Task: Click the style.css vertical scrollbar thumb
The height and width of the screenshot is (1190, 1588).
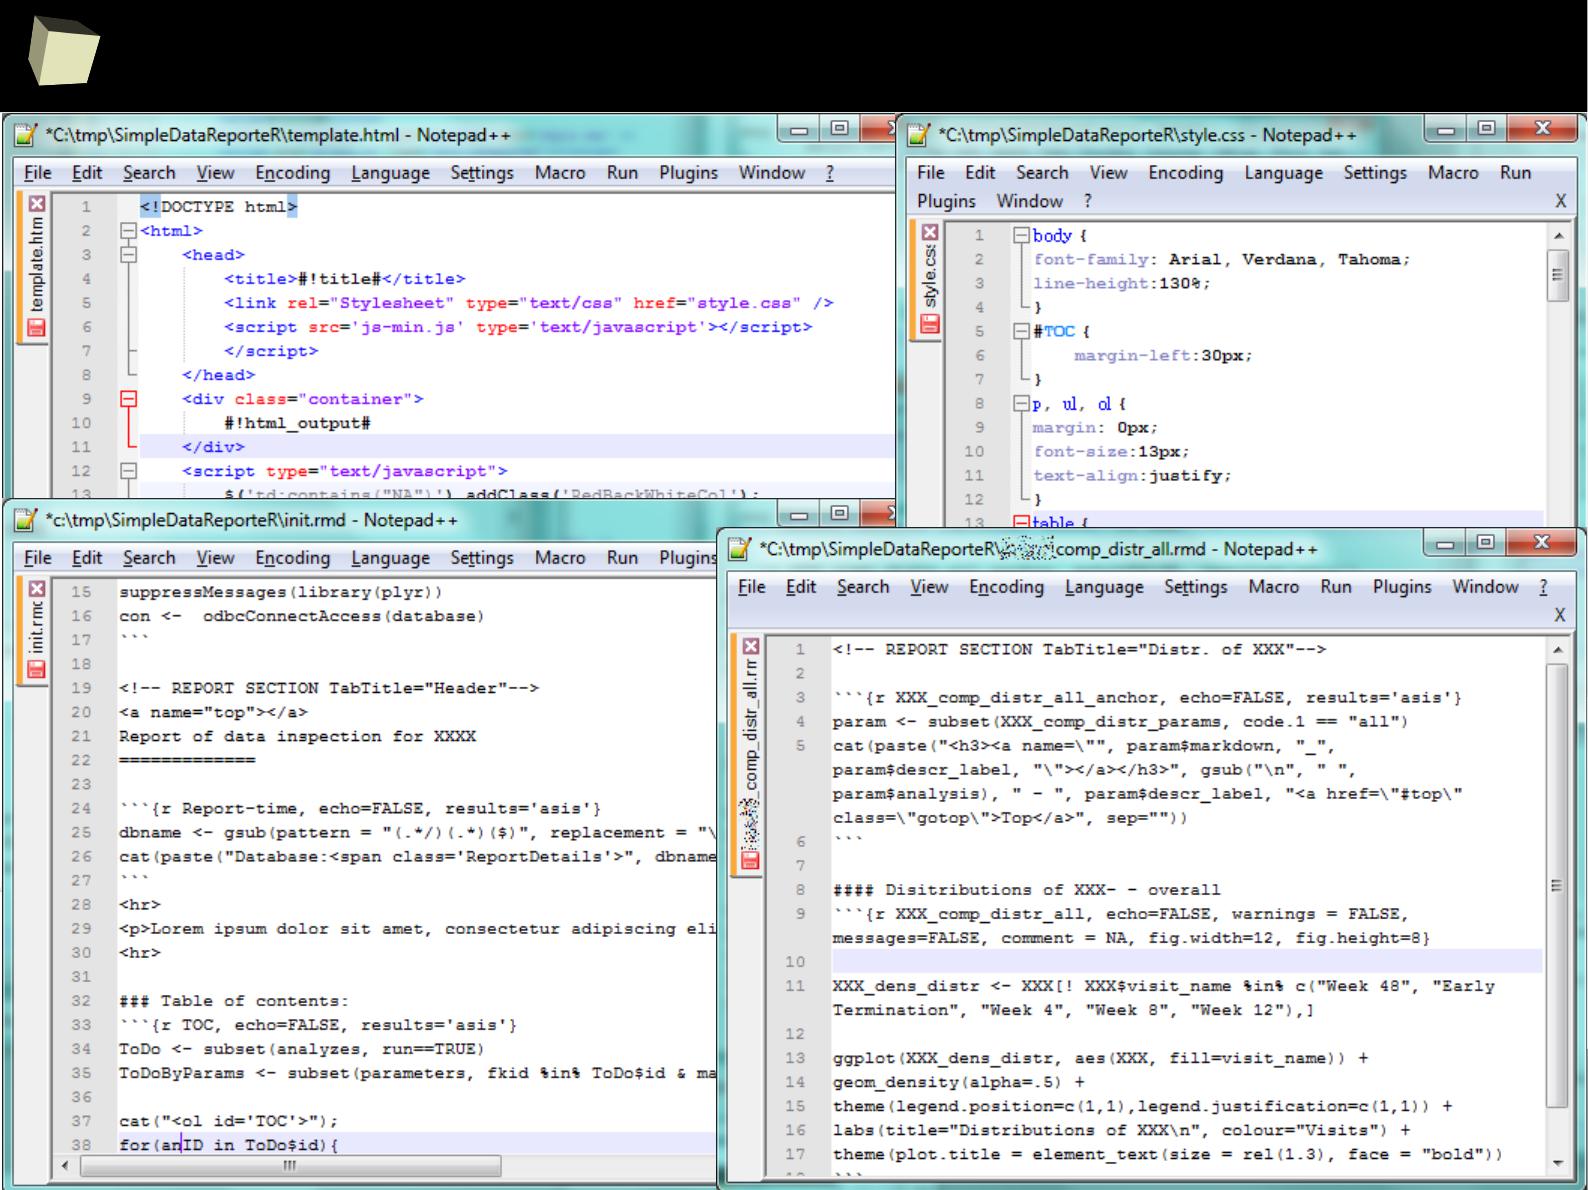Action: 1557,273
